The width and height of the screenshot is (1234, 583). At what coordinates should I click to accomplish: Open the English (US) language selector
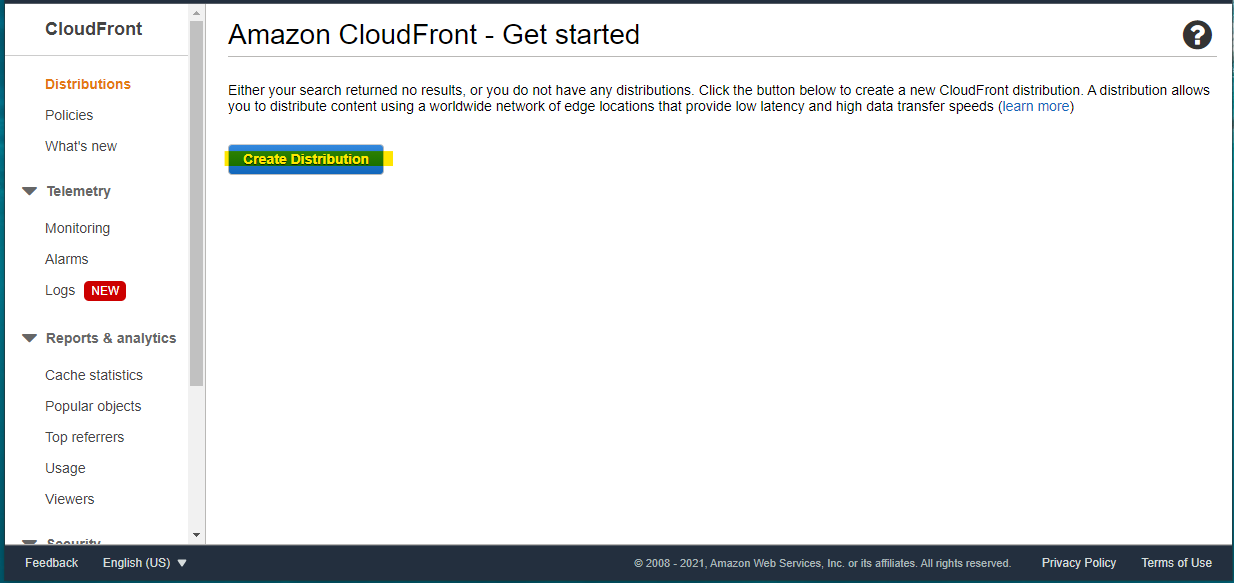[x=144, y=562]
